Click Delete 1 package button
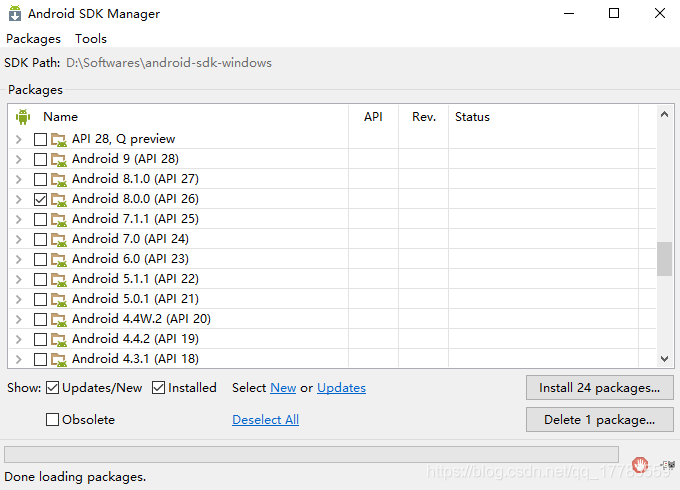This screenshot has width=680, height=490. click(x=600, y=420)
